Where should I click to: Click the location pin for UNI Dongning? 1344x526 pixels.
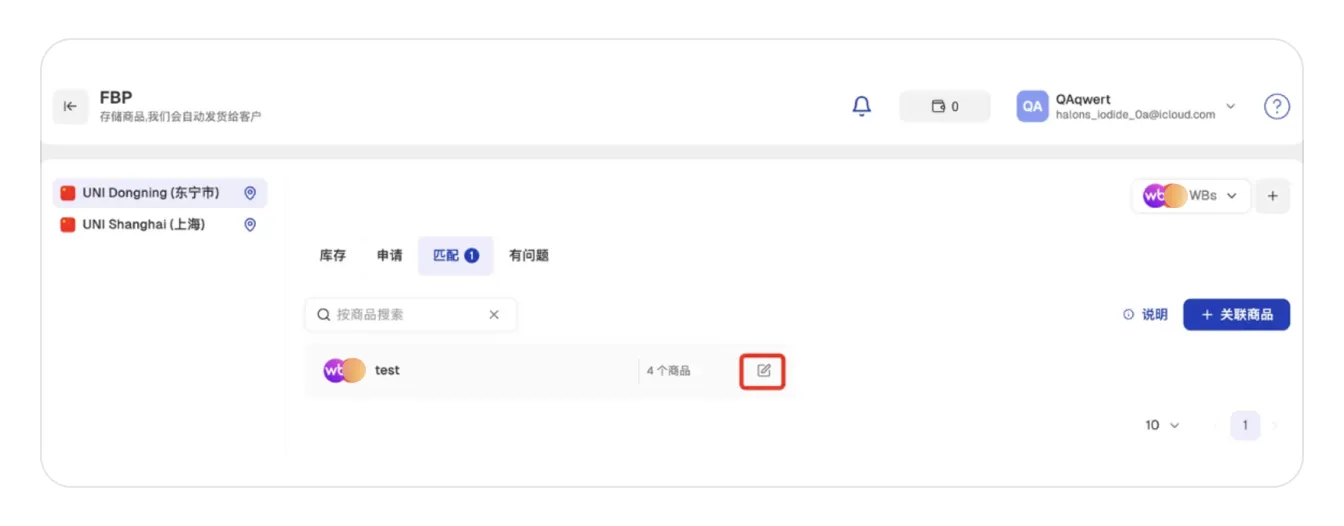(250, 193)
